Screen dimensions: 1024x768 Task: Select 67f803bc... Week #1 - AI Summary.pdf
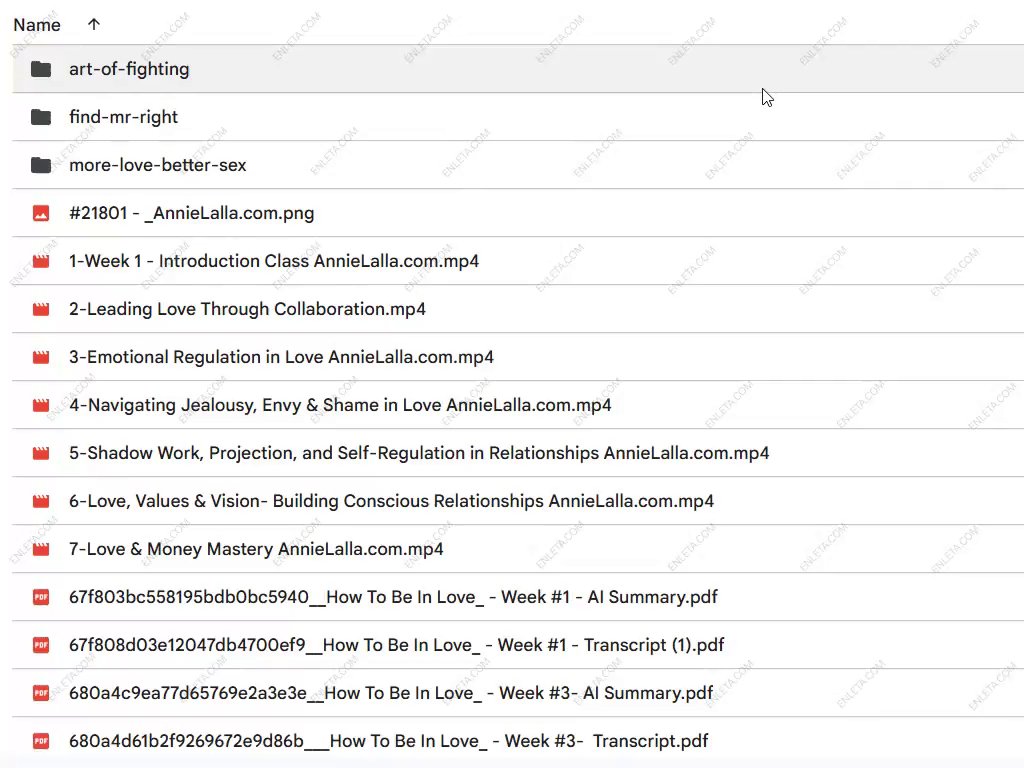click(x=394, y=597)
